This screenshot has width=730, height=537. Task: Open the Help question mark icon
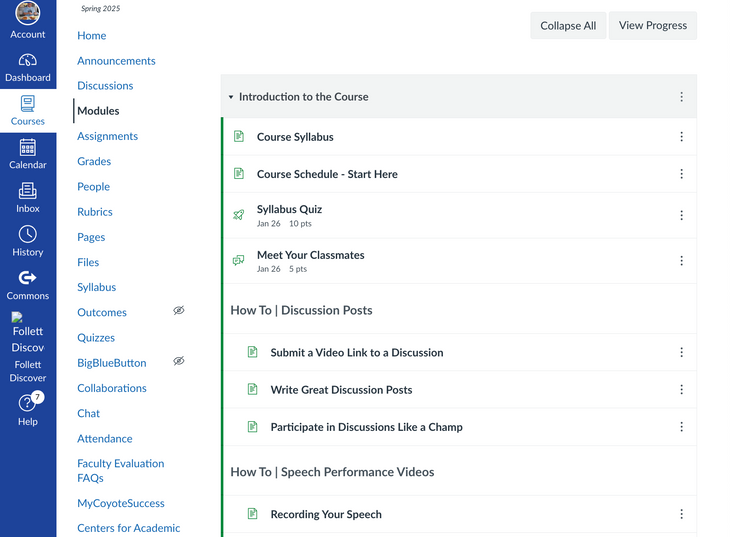27,403
